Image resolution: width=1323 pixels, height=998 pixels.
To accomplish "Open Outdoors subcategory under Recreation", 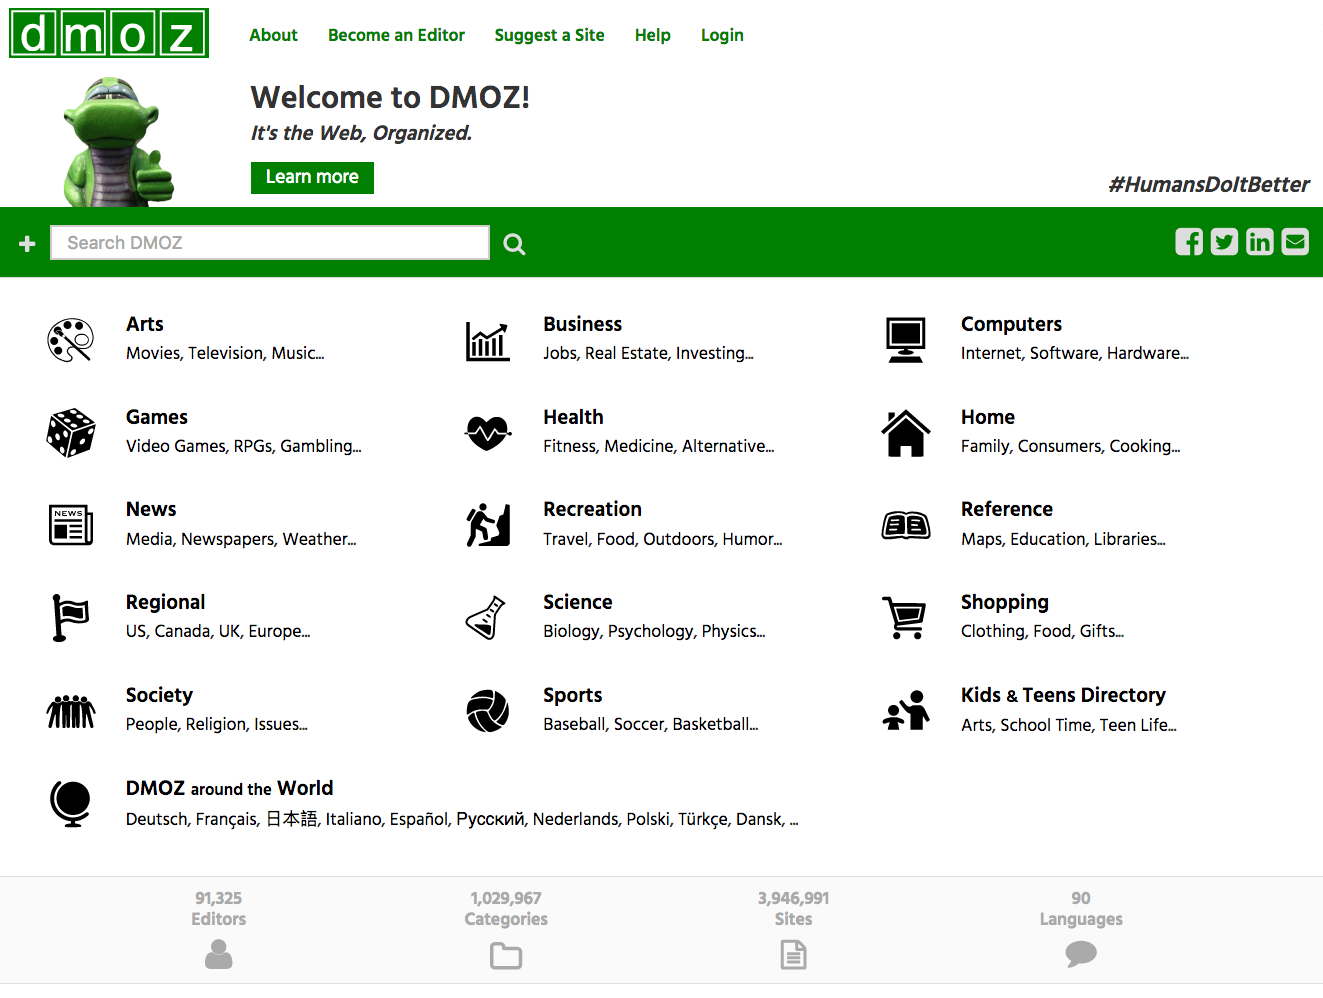I will [679, 539].
